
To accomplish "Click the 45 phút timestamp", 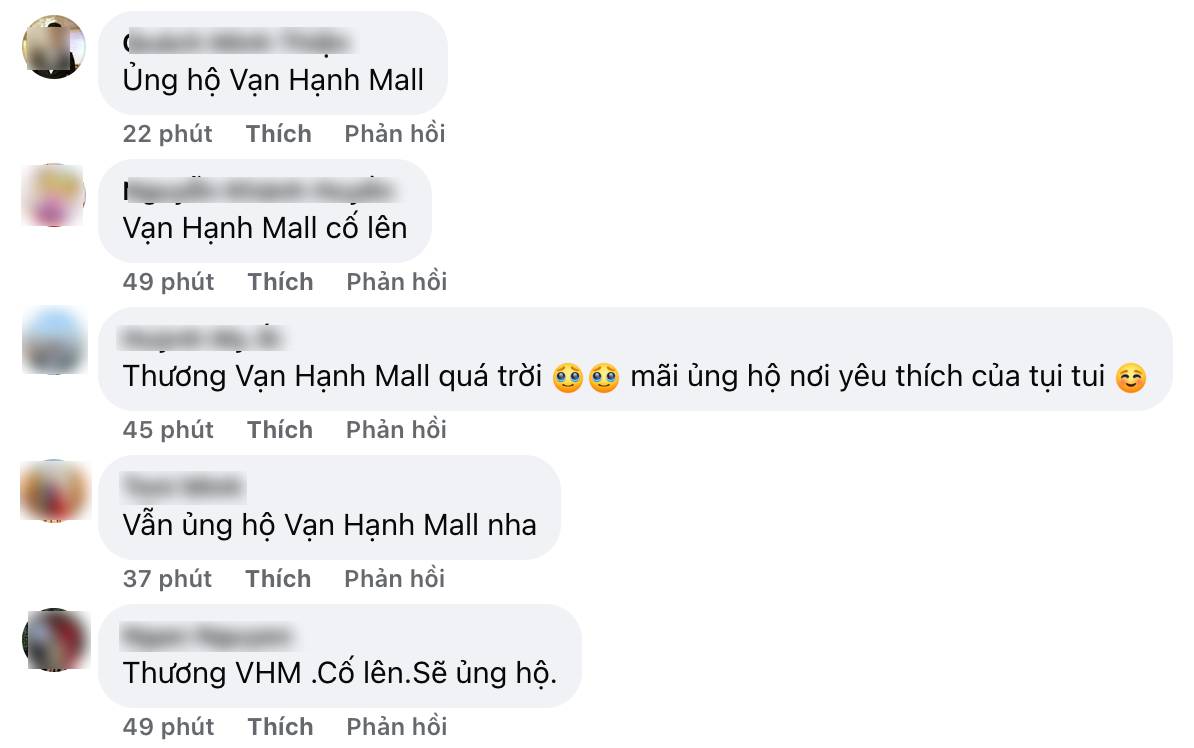I will pyautogui.click(x=168, y=430).
